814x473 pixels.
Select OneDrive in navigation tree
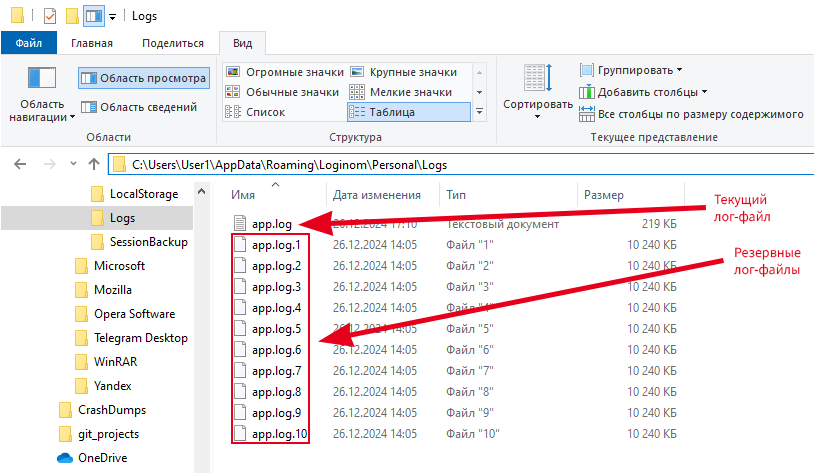(92, 457)
